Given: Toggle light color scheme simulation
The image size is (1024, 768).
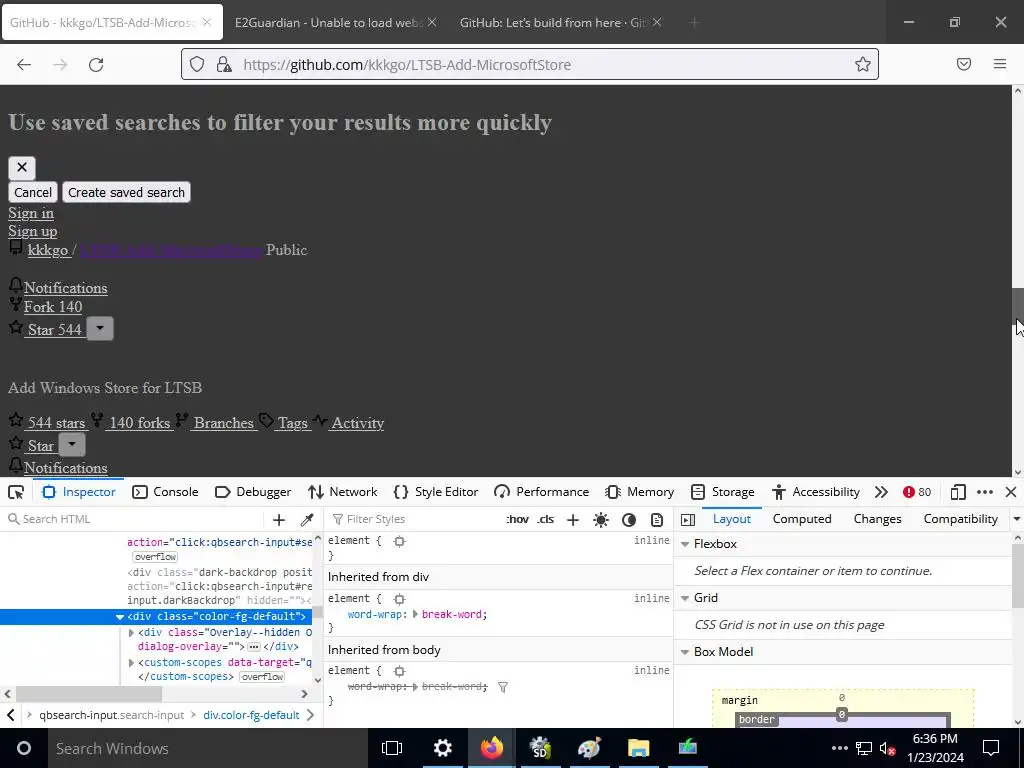Looking at the screenshot, I should click(x=601, y=519).
